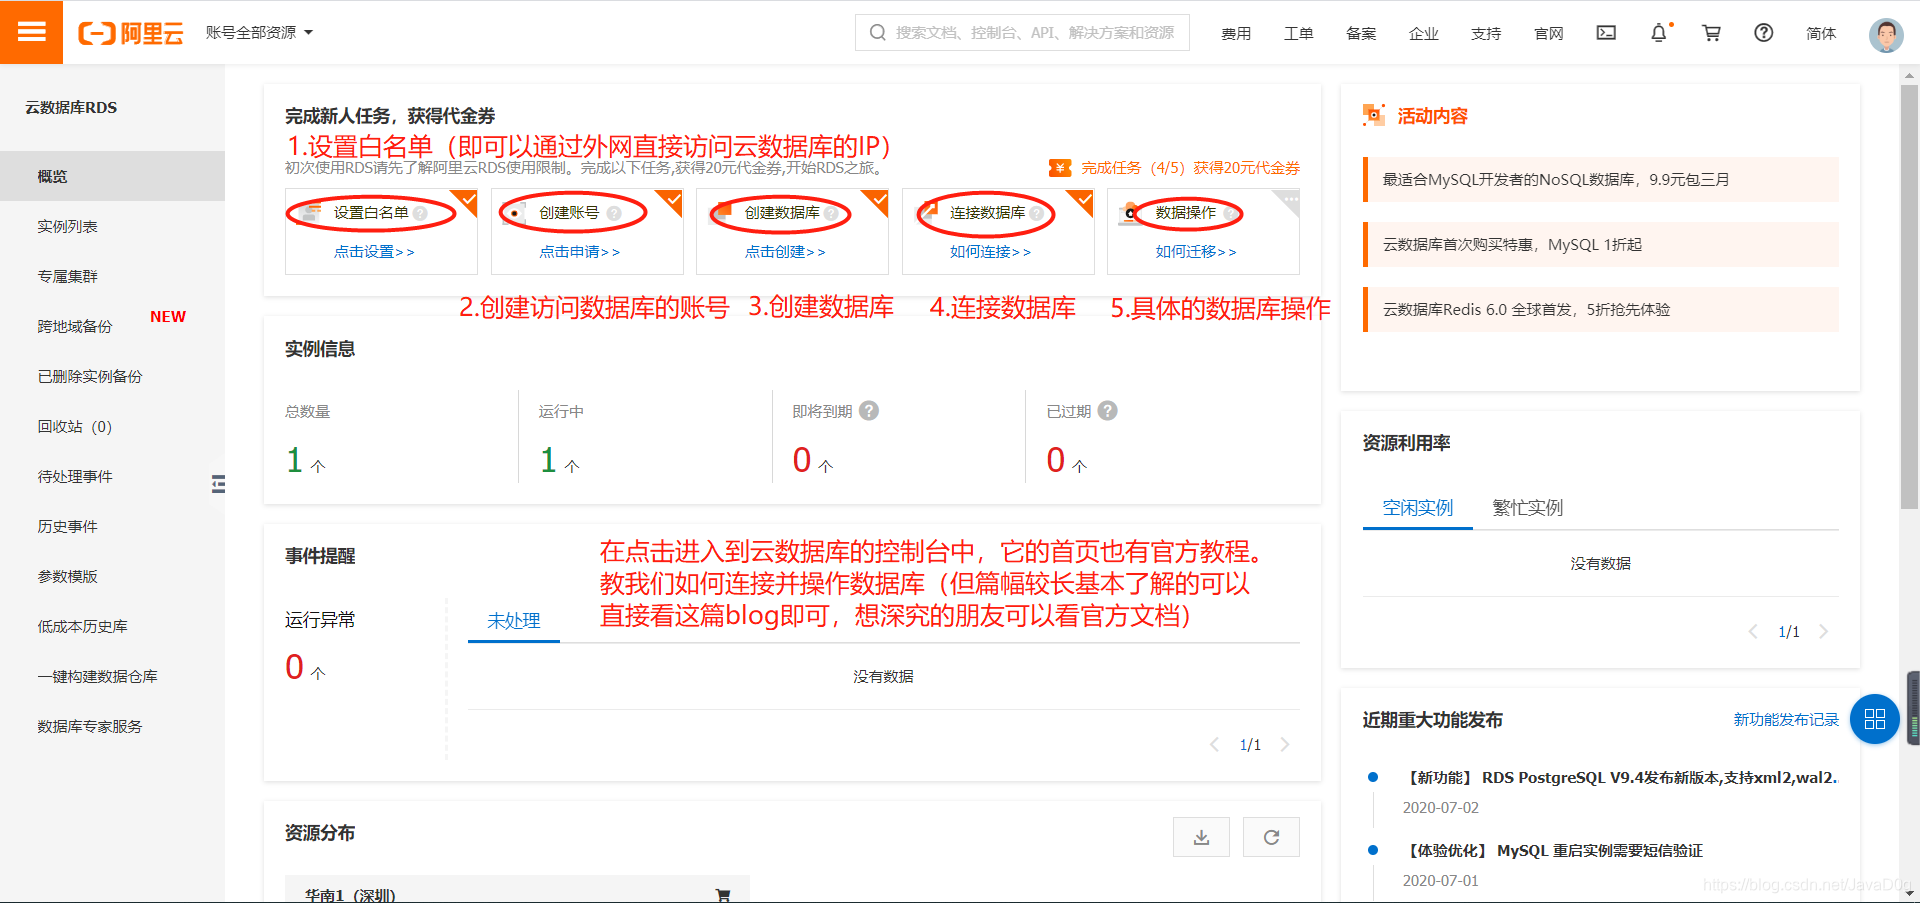This screenshot has width=1920, height=903.
Task: Open the notifications bell
Action: [1659, 33]
